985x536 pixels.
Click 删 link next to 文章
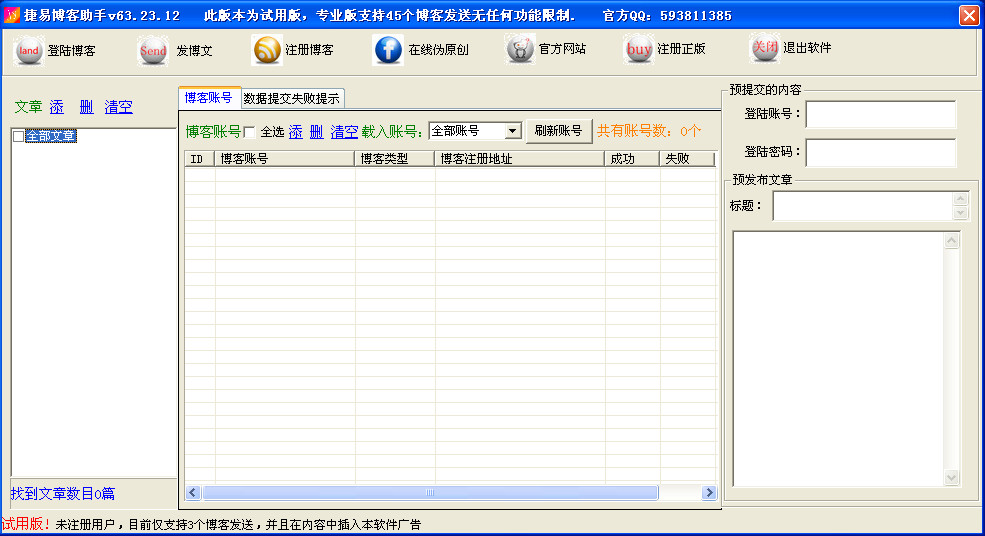point(86,107)
